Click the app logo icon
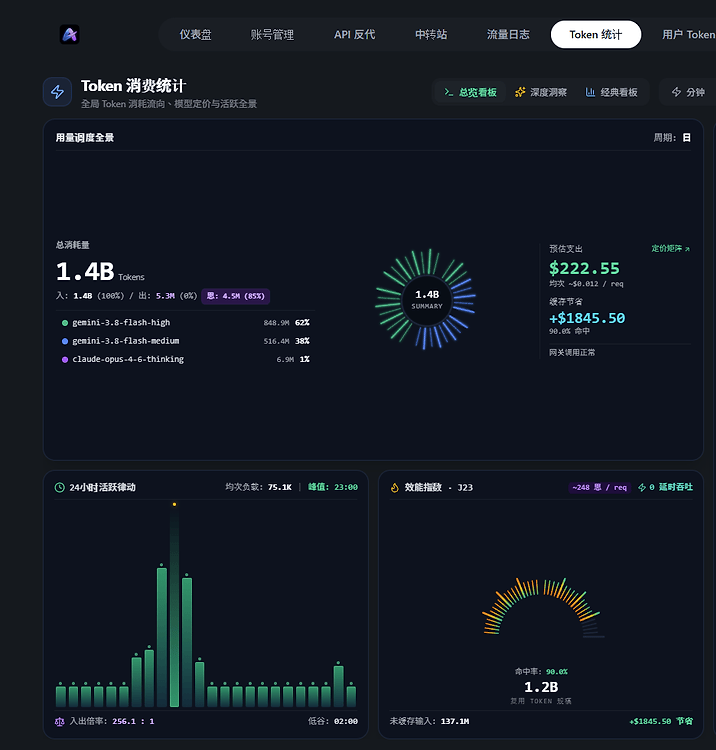Image resolution: width=716 pixels, height=750 pixels. (x=69, y=34)
